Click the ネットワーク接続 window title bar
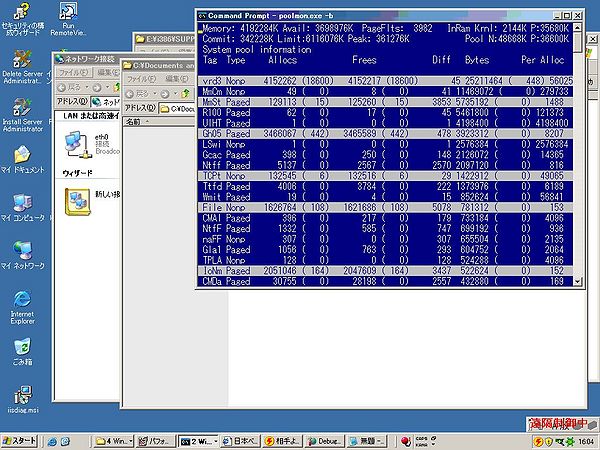This screenshot has height=450, width=600. [x=87, y=59]
